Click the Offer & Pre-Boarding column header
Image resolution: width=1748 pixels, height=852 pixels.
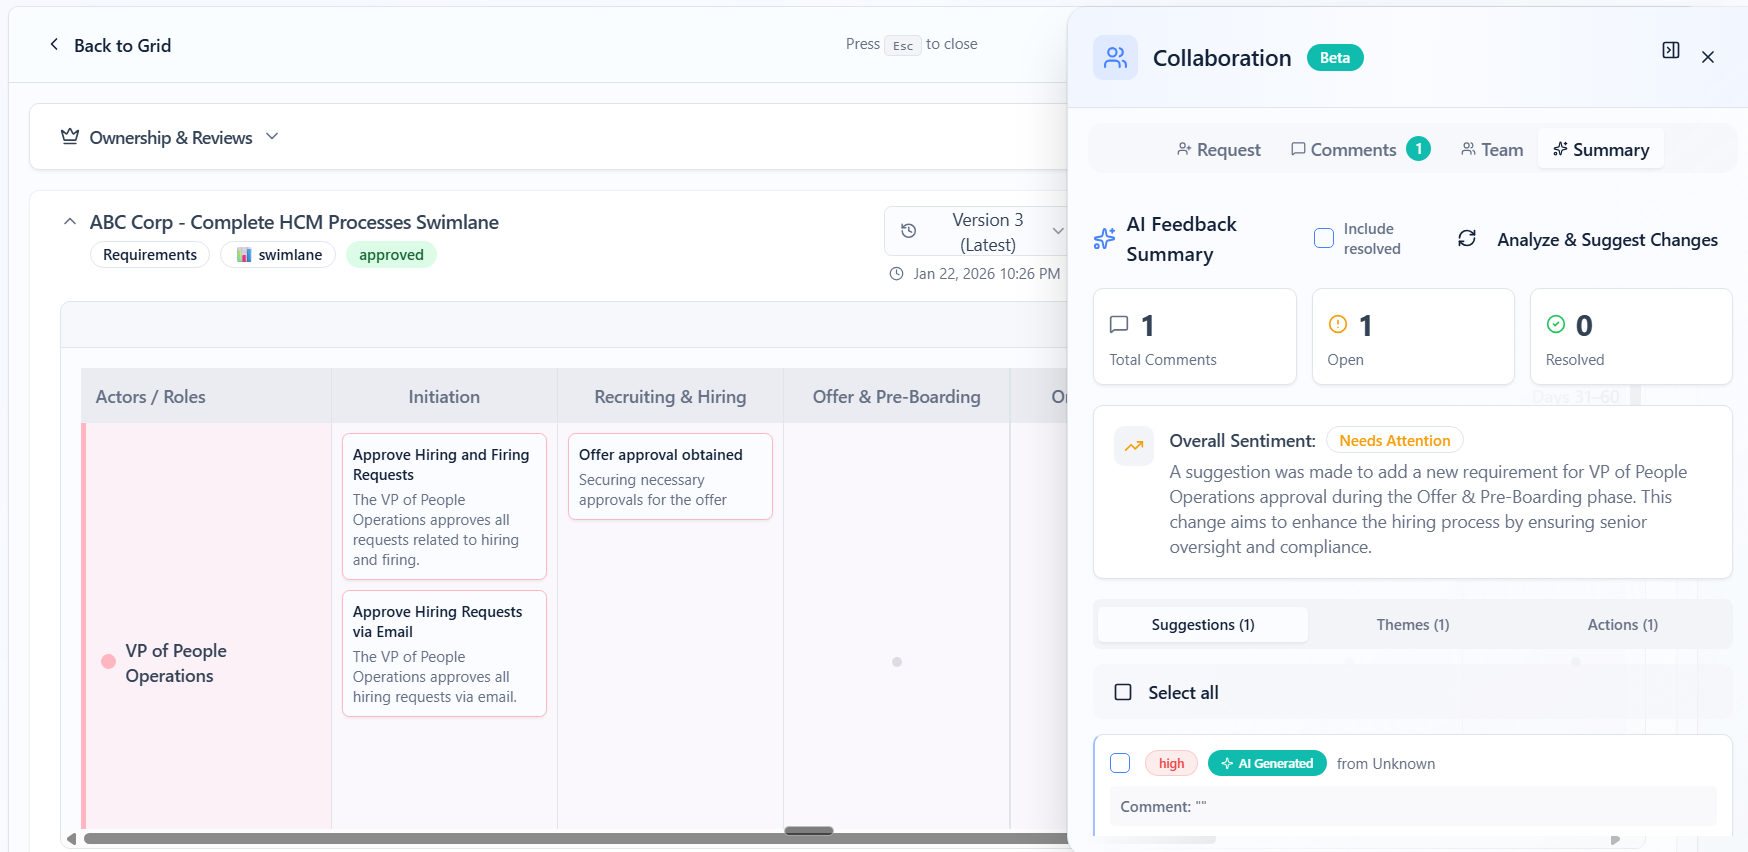(x=896, y=396)
